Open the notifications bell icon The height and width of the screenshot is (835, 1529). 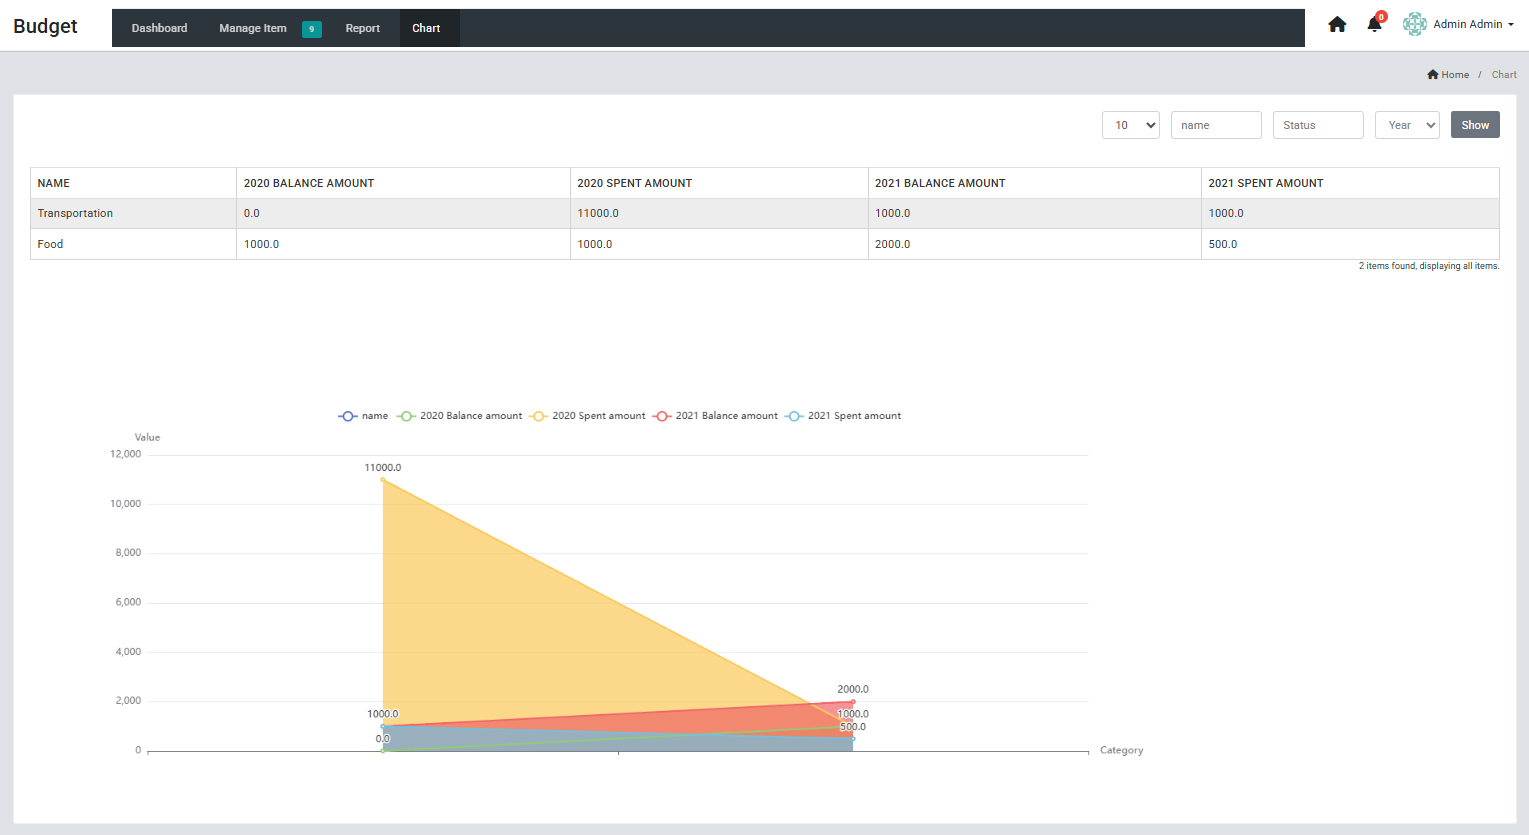[1375, 25]
